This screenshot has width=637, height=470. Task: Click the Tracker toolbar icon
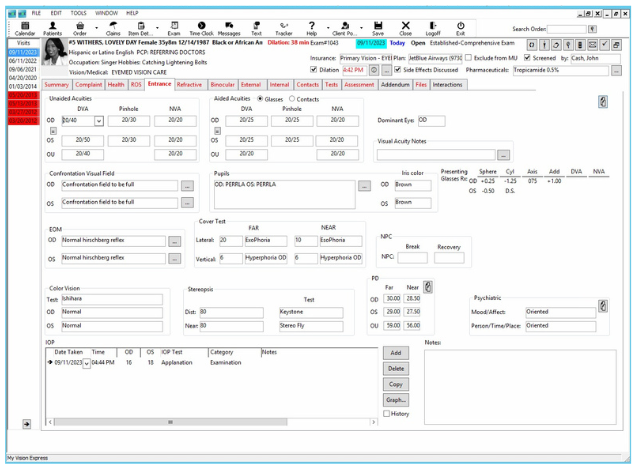(284, 28)
